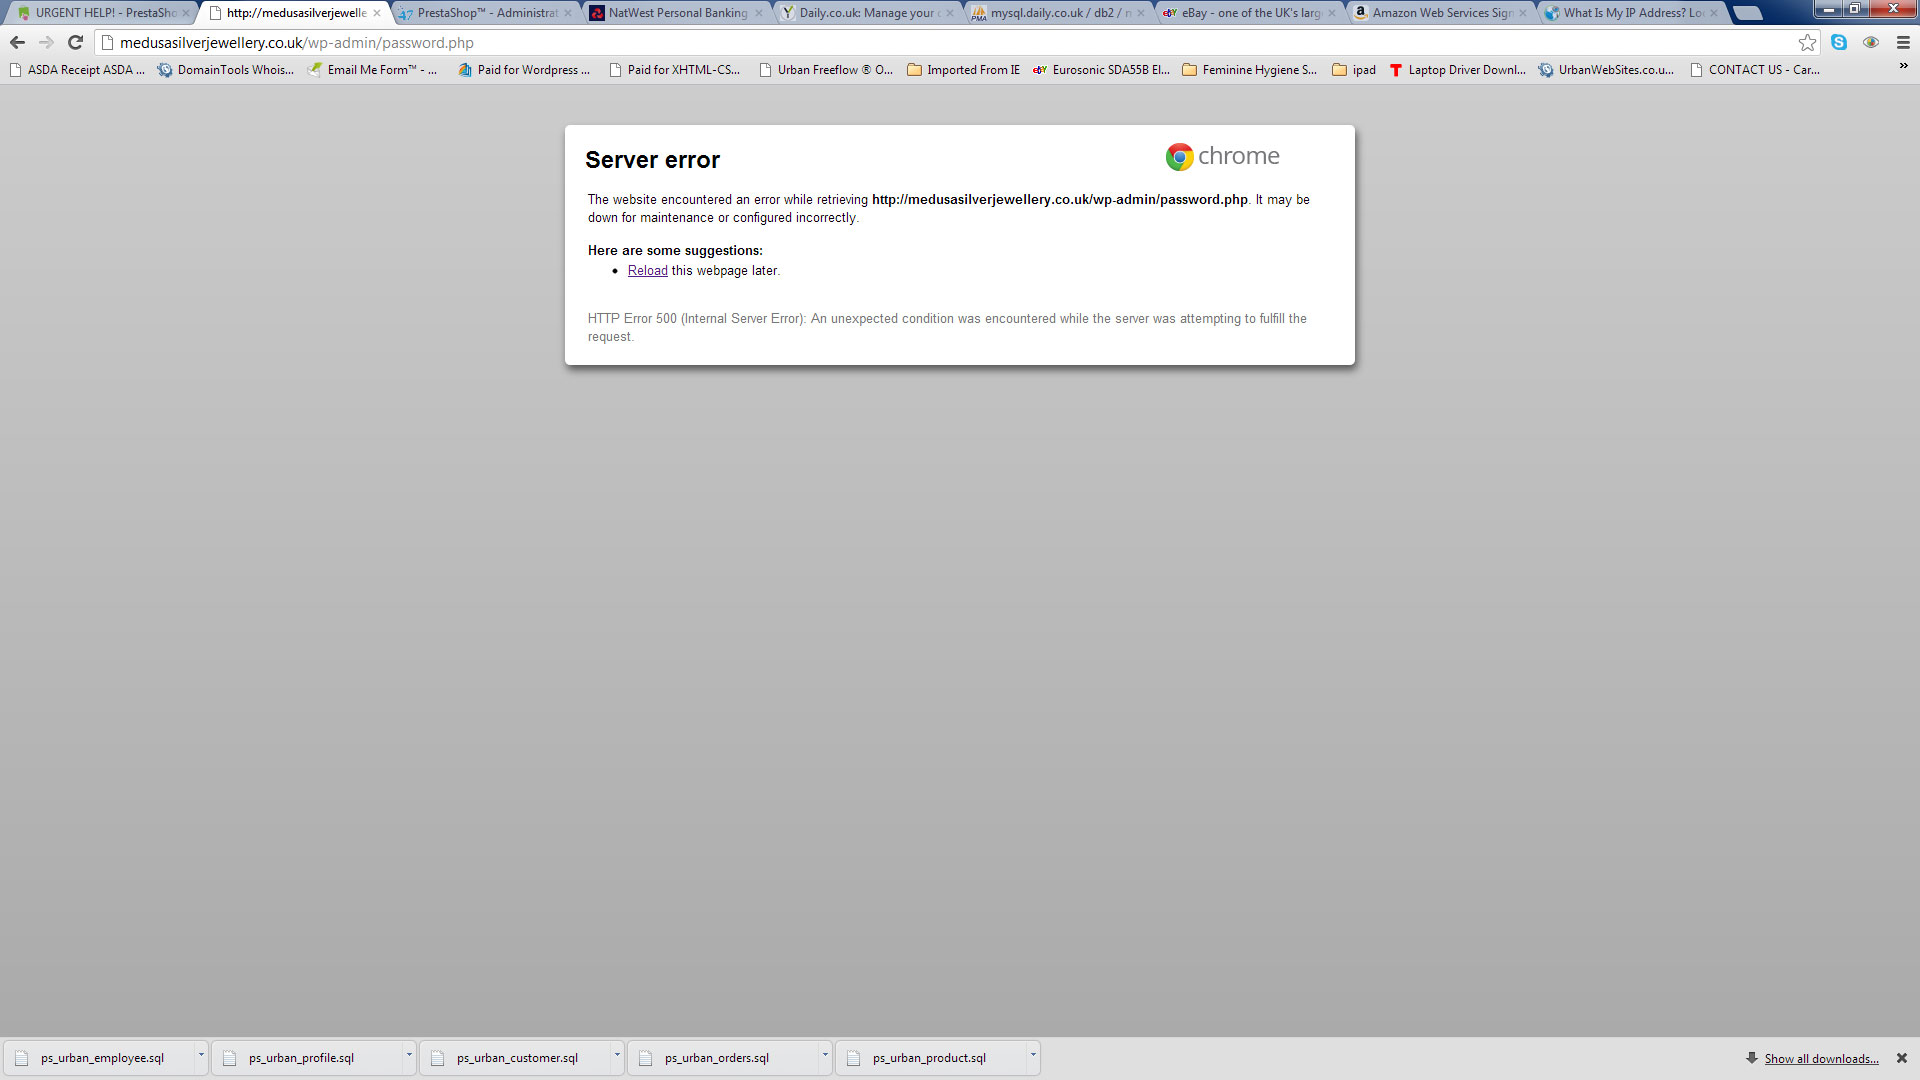Bookmark page with star icon
1920x1080 pixels.
coord(1807,42)
